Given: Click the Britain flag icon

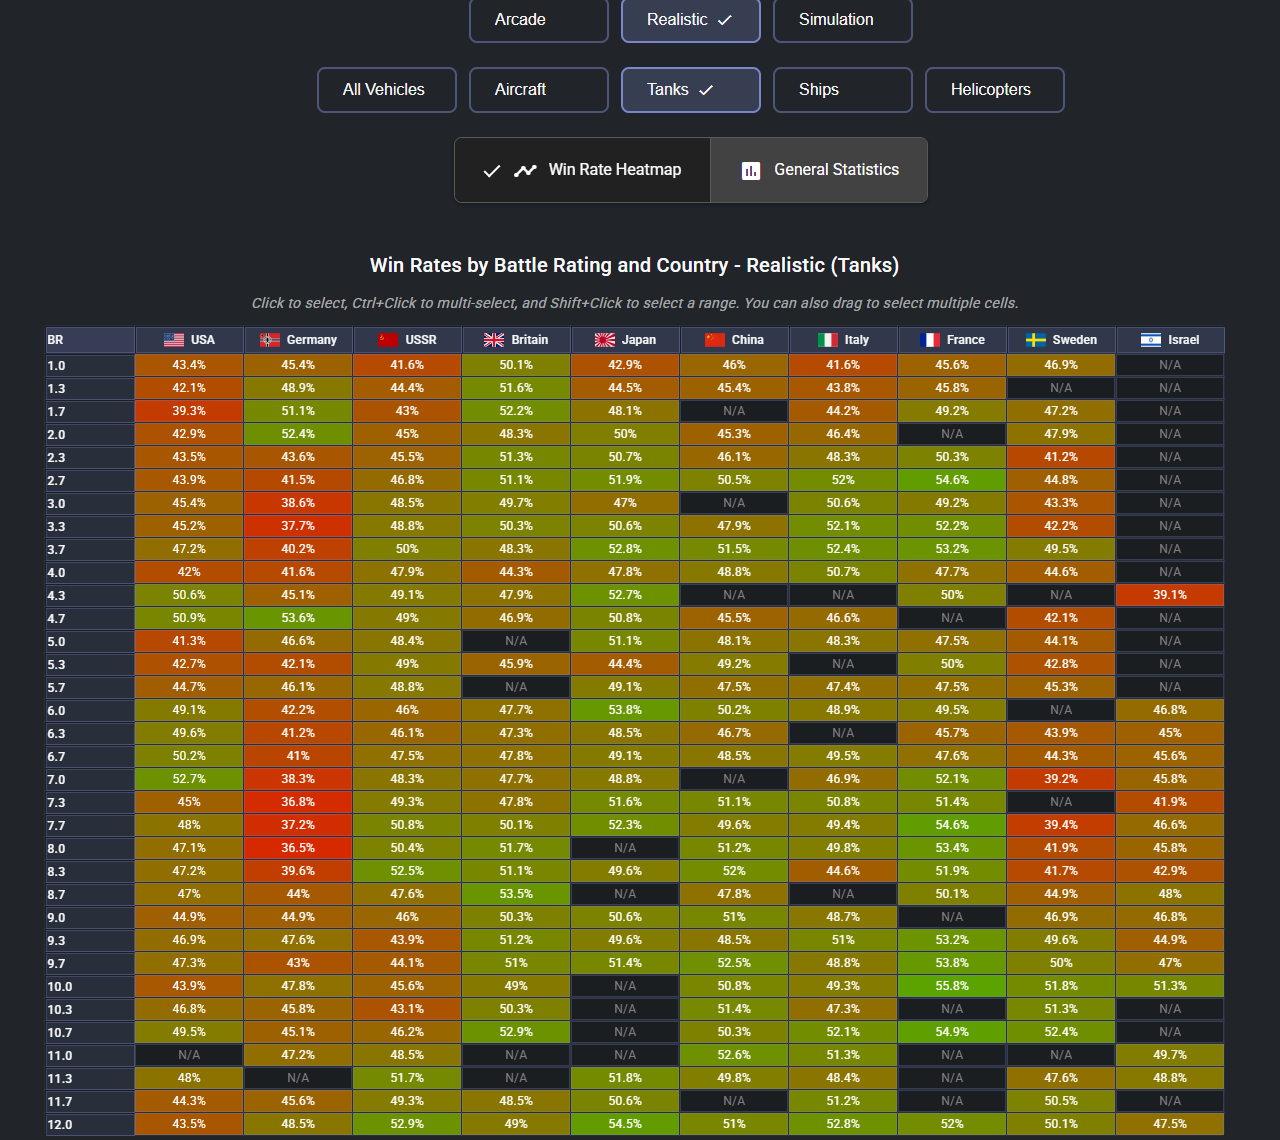Looking at the screenshot, I should (494, 340).
